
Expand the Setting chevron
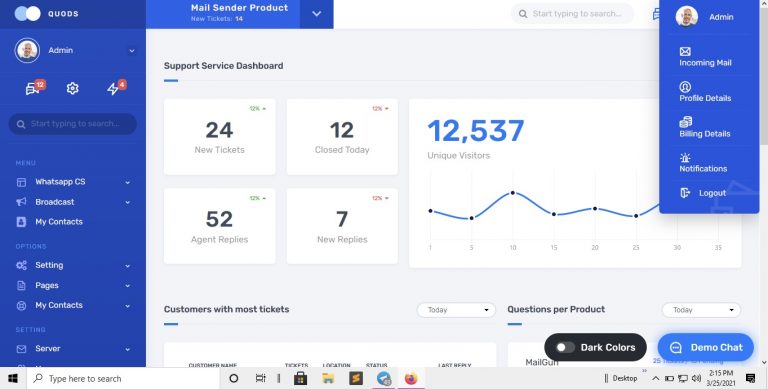pyautogui.click(x=127, y=266)
